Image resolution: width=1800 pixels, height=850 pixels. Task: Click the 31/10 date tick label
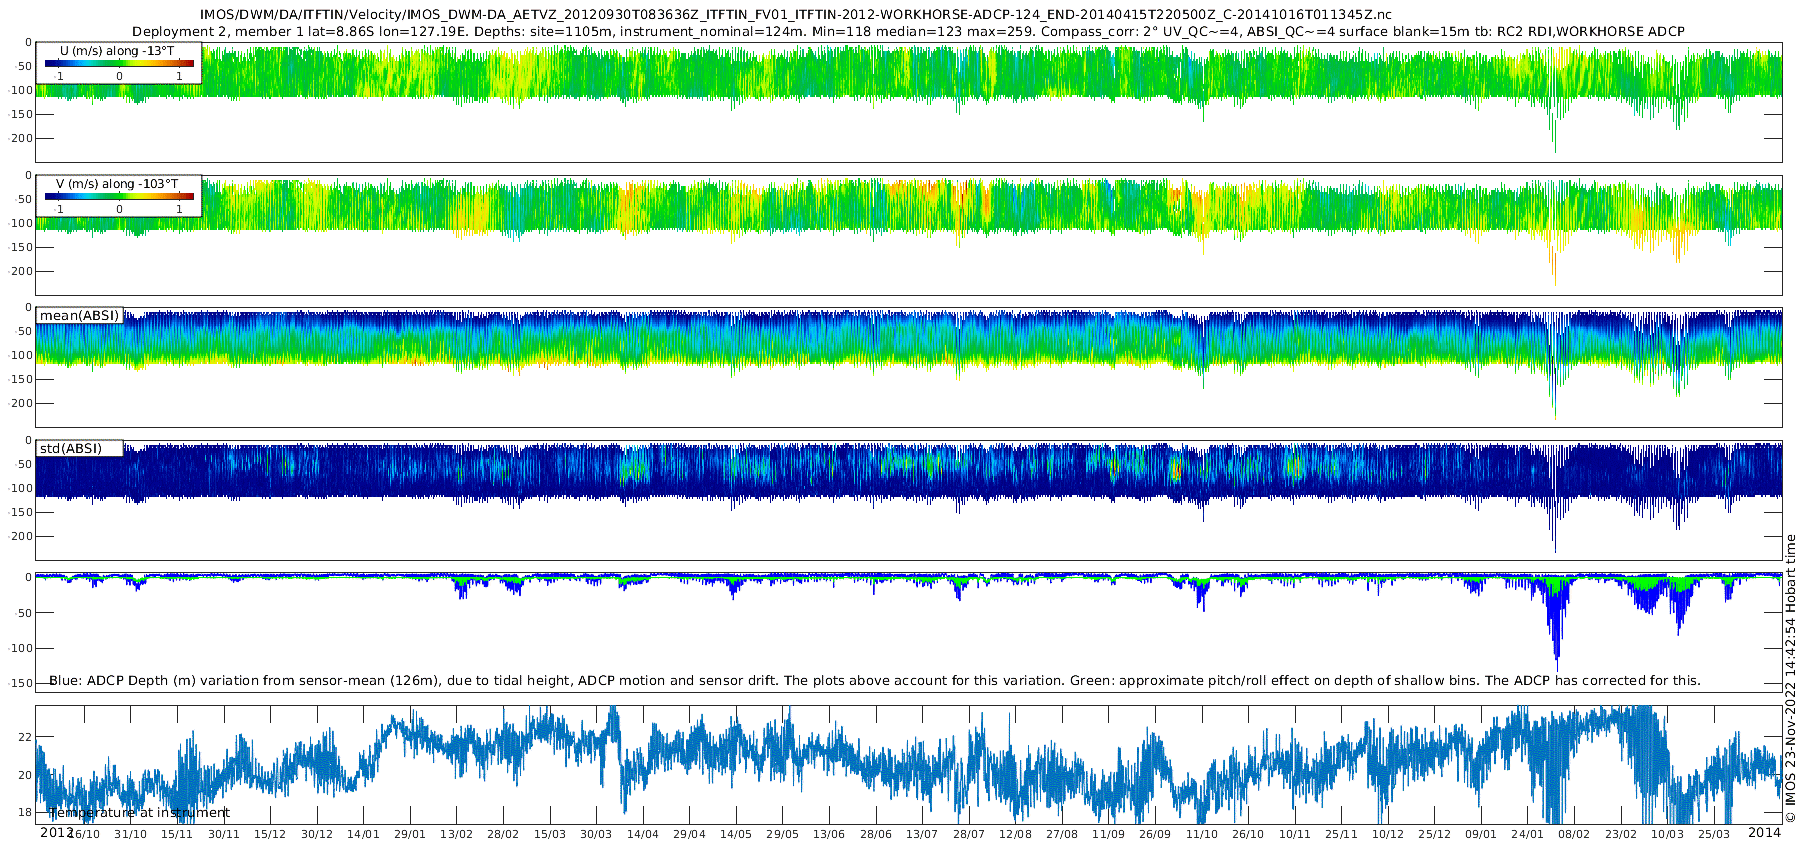(x=130, y=835)
